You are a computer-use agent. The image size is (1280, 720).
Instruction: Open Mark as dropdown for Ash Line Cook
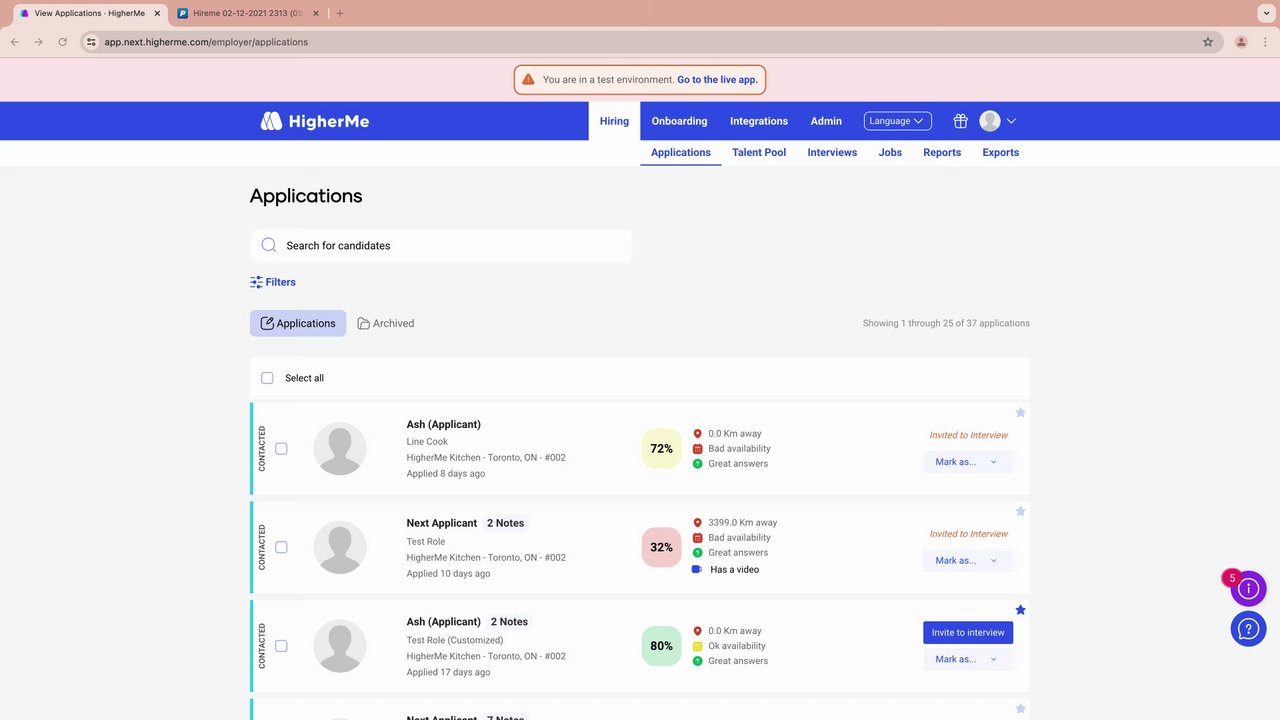(967, 462)
